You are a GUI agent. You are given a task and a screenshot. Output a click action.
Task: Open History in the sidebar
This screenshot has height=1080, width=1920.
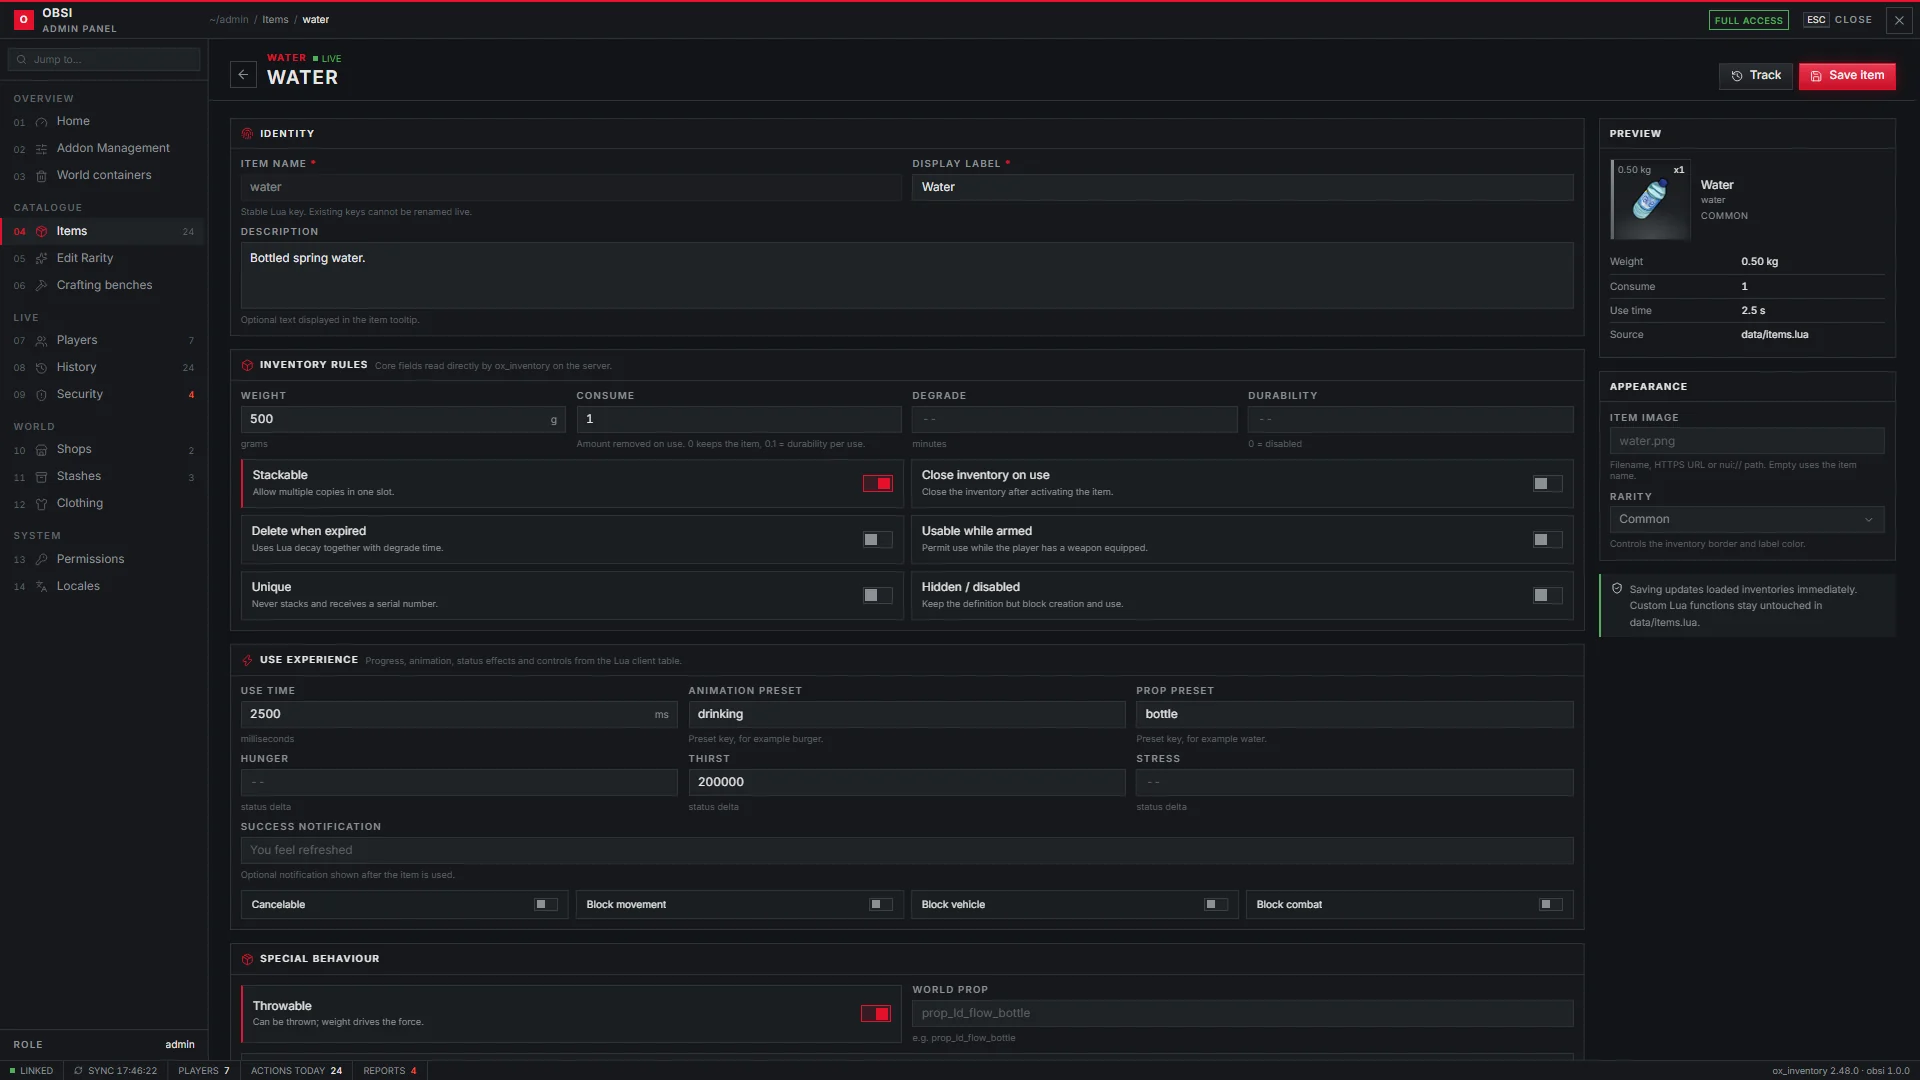click(103, 368)
